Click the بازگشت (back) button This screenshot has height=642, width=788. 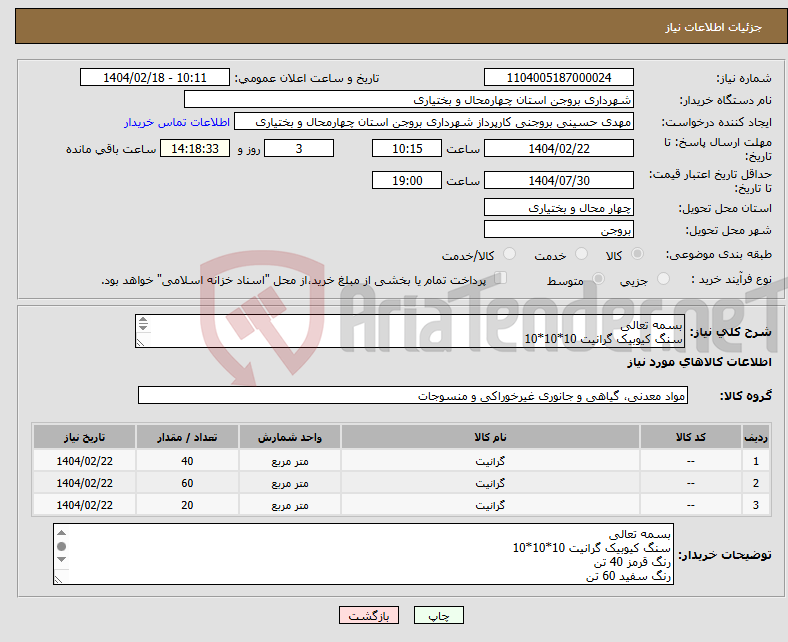(369, 615)
